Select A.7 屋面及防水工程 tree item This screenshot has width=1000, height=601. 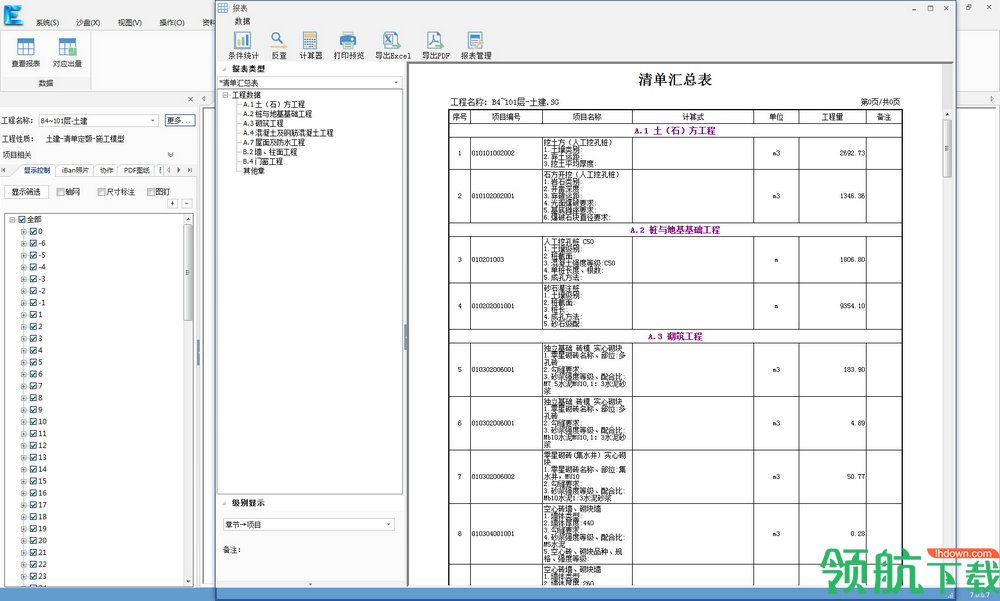tap(274, 142)
